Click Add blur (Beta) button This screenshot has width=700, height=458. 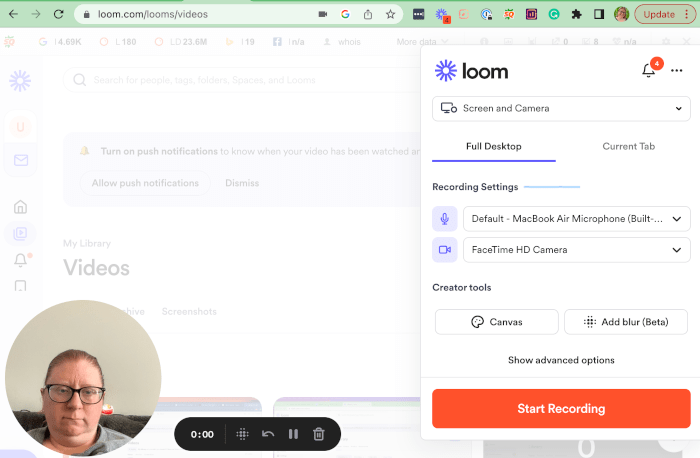click(x=626, y=322)
